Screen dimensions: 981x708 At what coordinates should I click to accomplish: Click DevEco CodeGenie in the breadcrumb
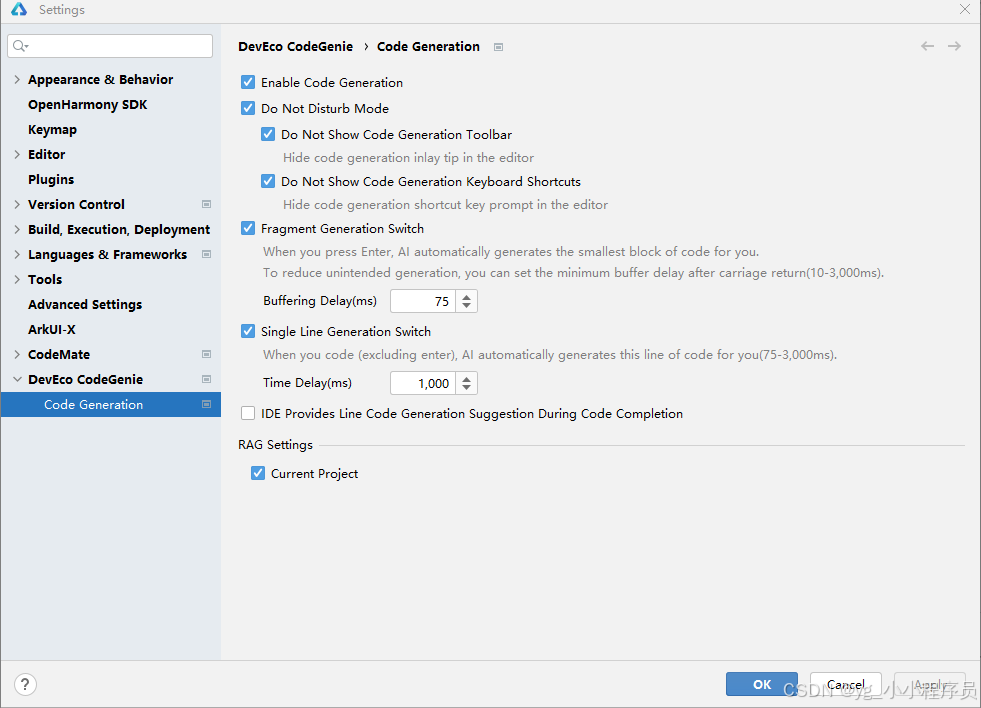(x=295, y=46)
